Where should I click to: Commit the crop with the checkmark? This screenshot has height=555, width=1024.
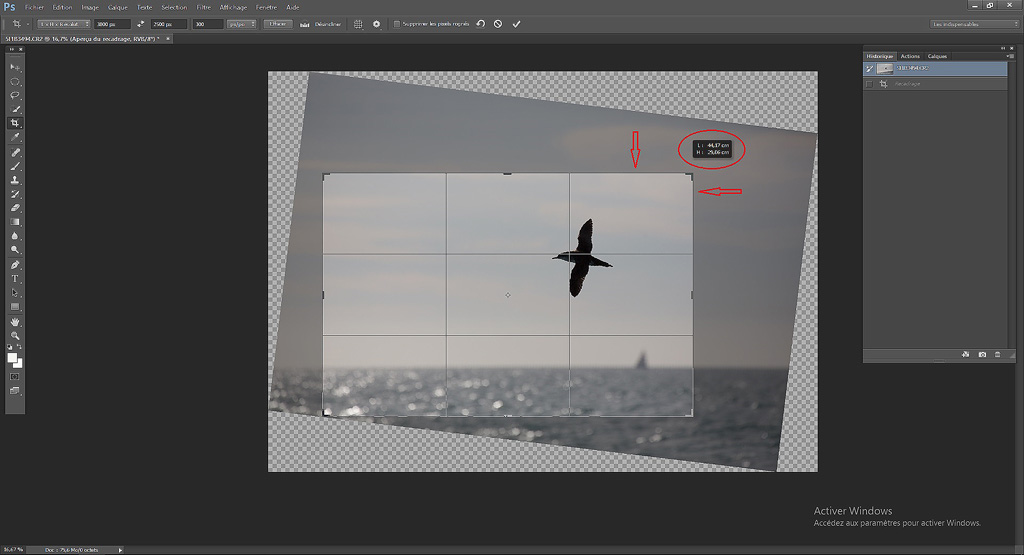point(516,24)
